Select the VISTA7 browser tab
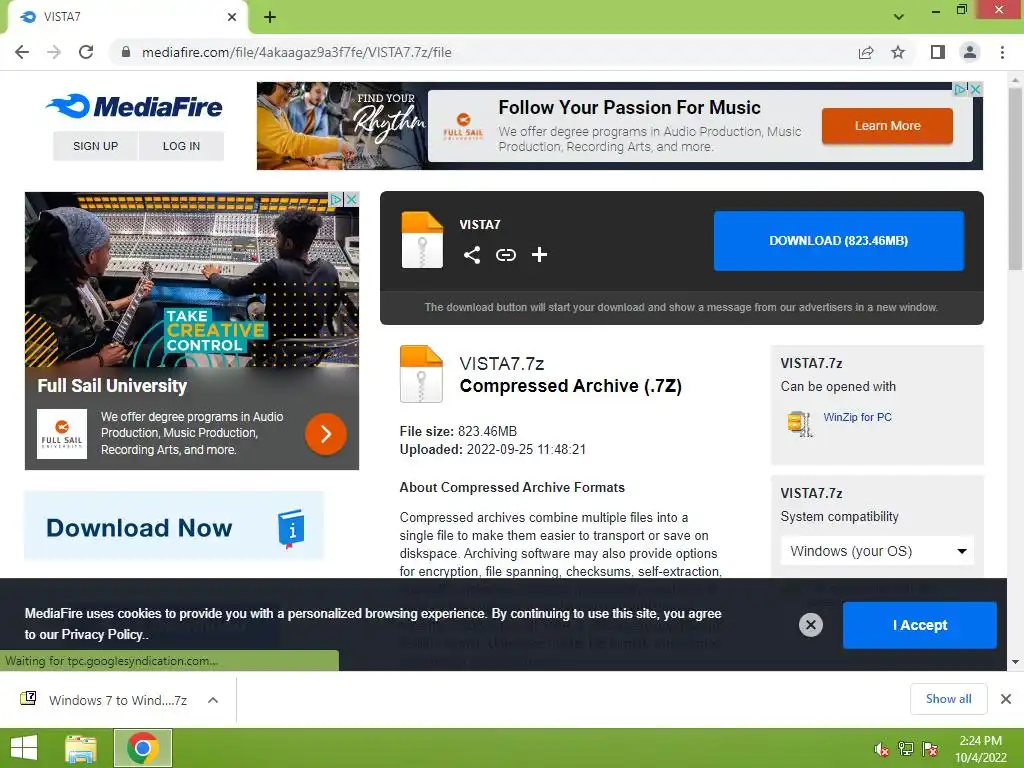 pos(127,17)
